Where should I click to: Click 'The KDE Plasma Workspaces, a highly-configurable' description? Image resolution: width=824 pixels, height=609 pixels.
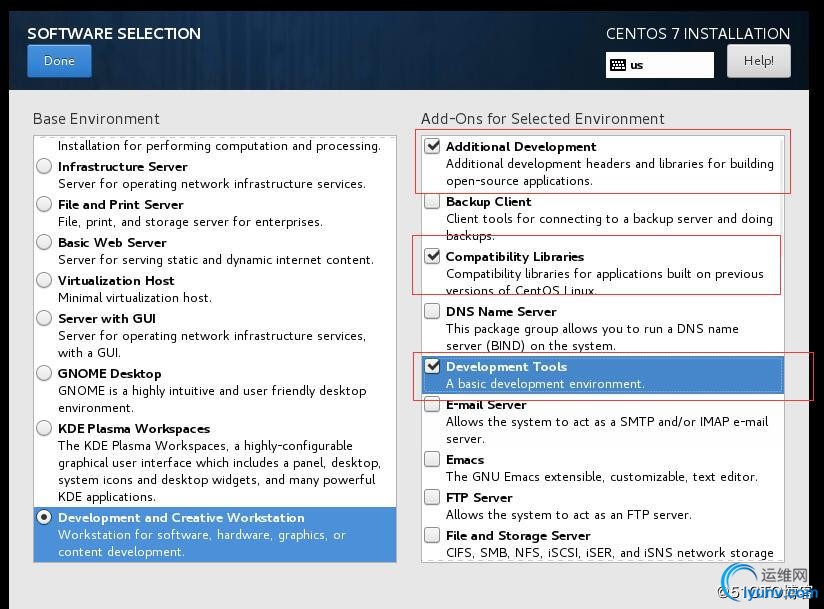tap(220, 471)
